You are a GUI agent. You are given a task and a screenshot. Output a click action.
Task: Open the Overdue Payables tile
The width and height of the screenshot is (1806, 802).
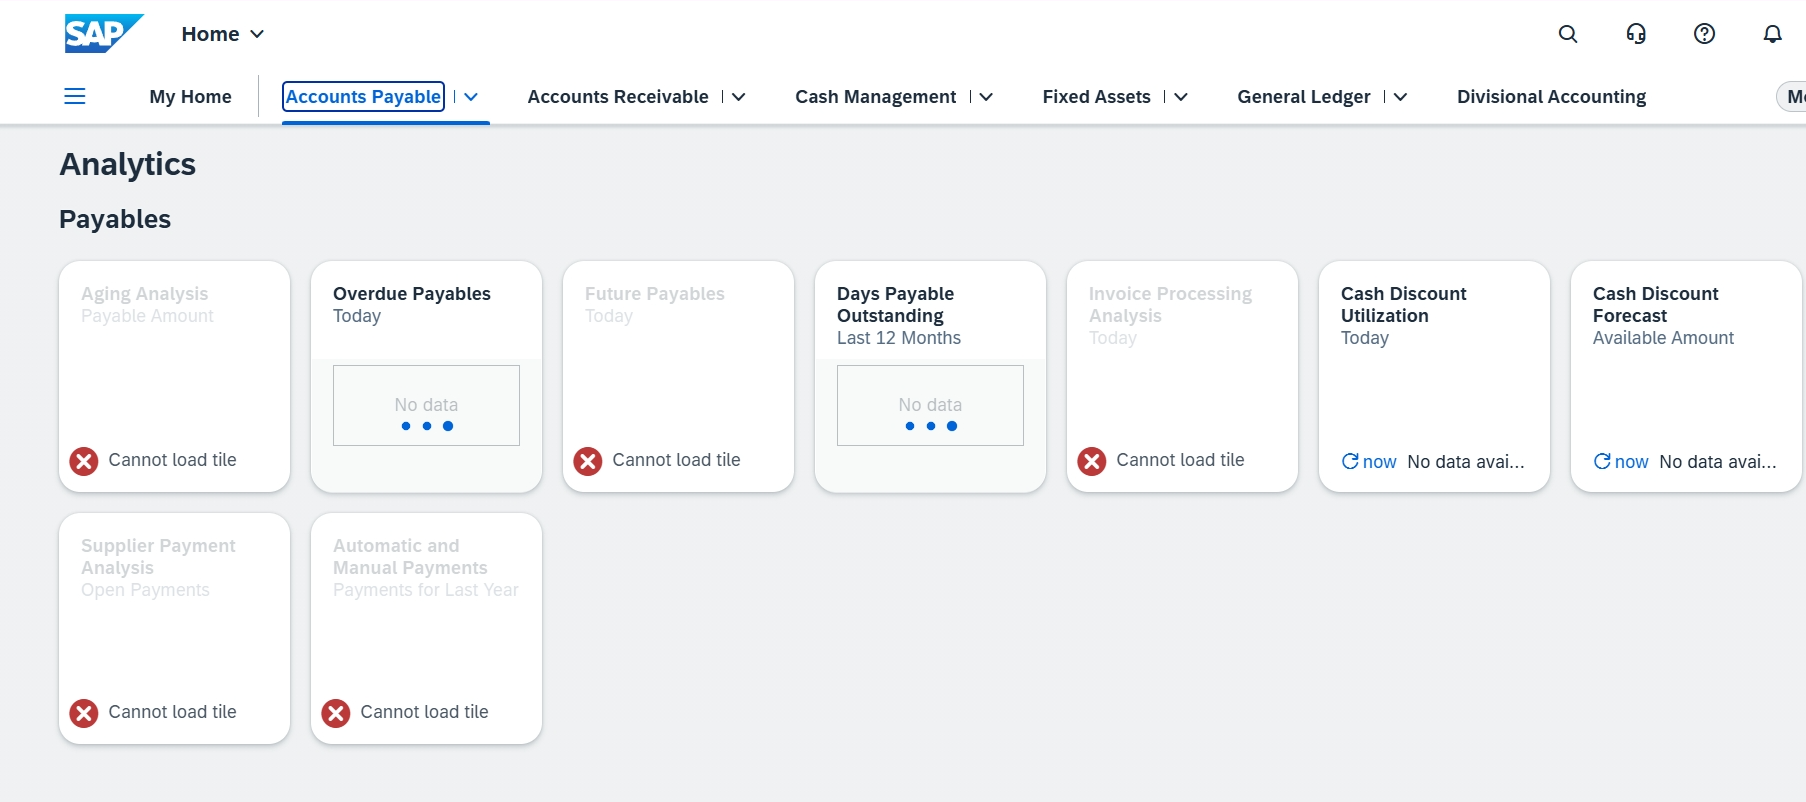point(426,376)
